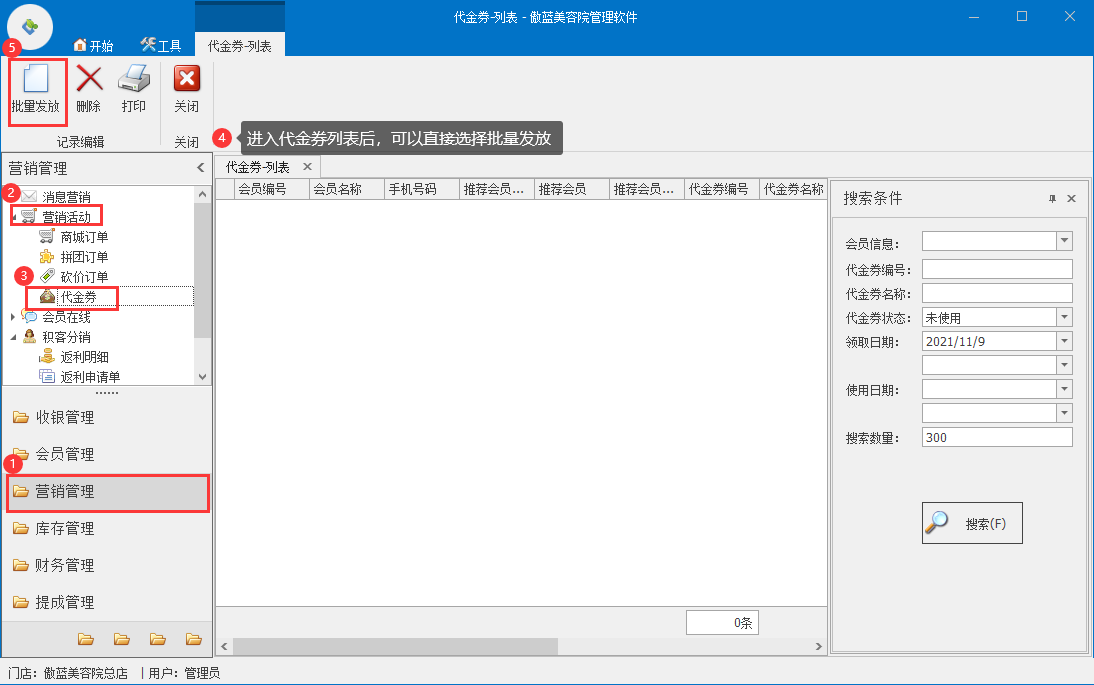Screen dimensions: 1094x685
Task: Collapse the 积客分销 tree node arrow
Action: pyautogui.click(x=13, y=337)
